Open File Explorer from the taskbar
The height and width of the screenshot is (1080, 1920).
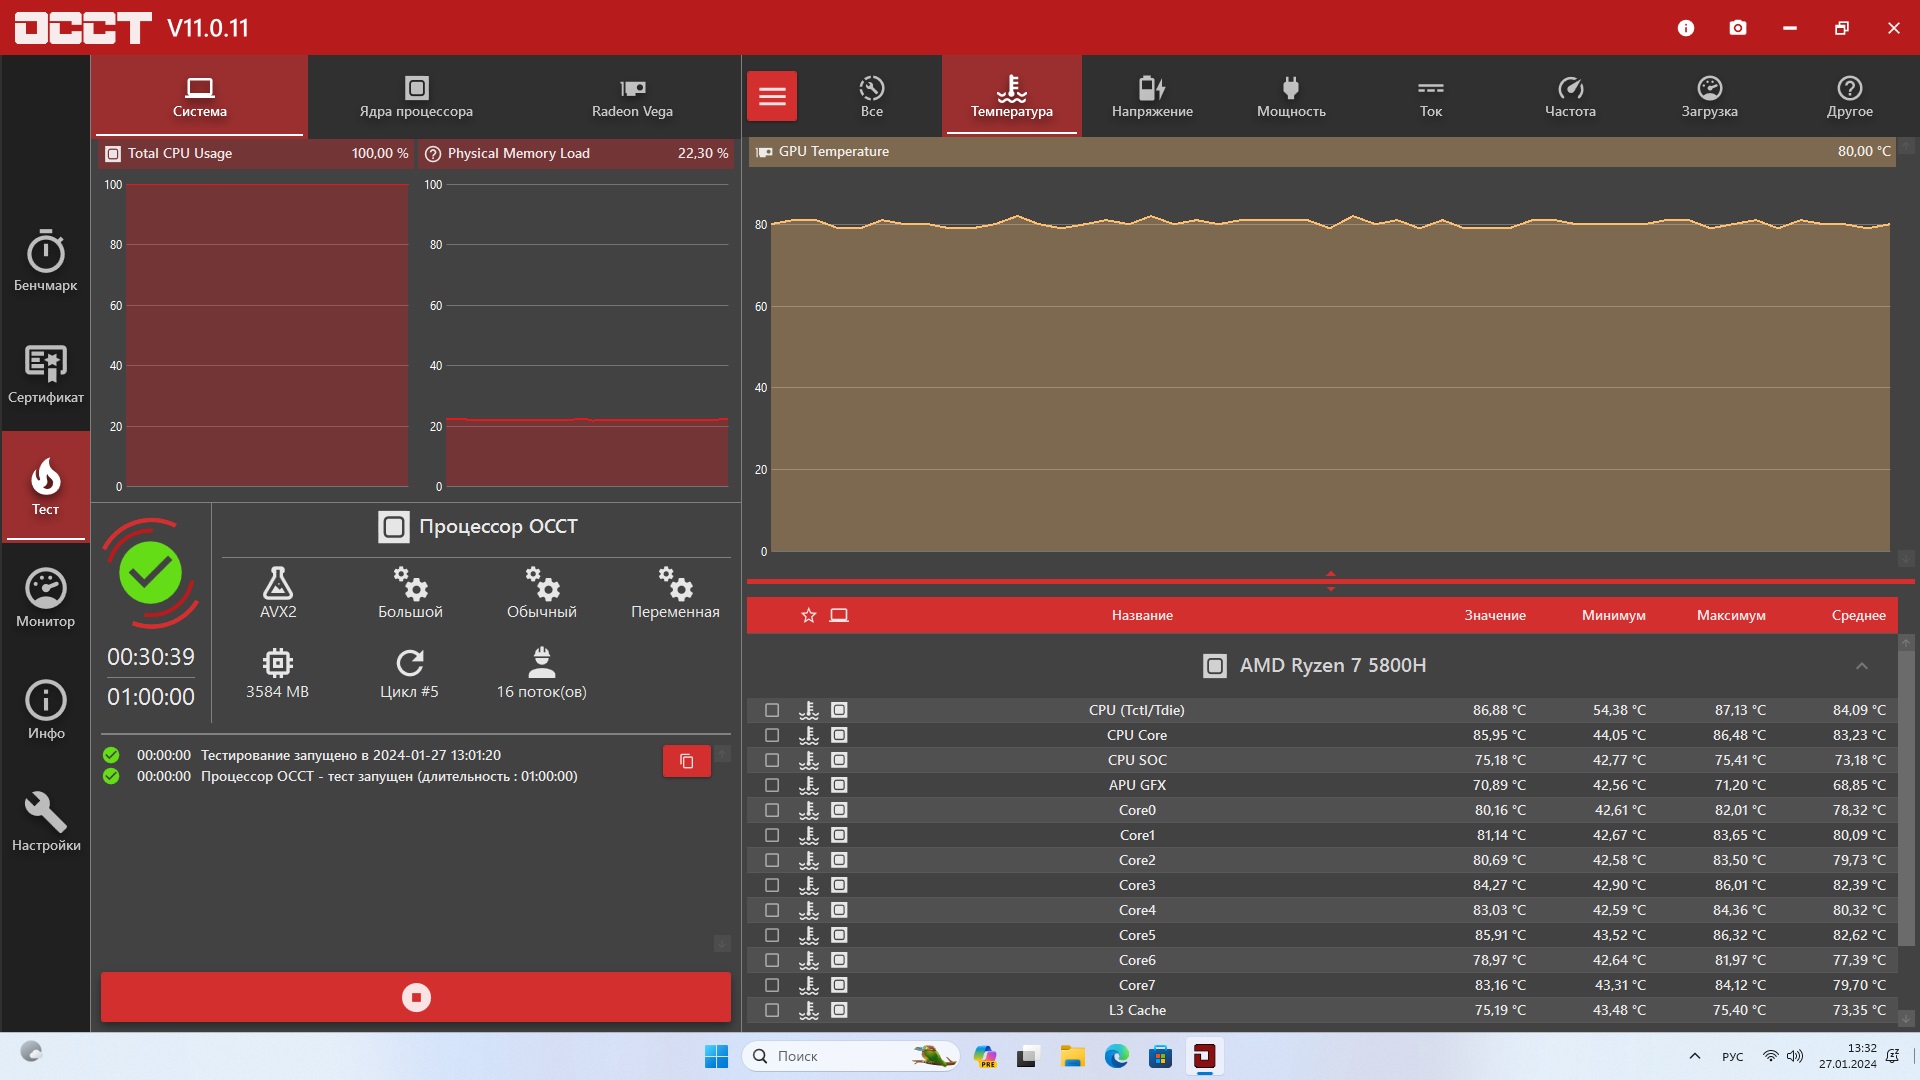tap(1073, 1056)
